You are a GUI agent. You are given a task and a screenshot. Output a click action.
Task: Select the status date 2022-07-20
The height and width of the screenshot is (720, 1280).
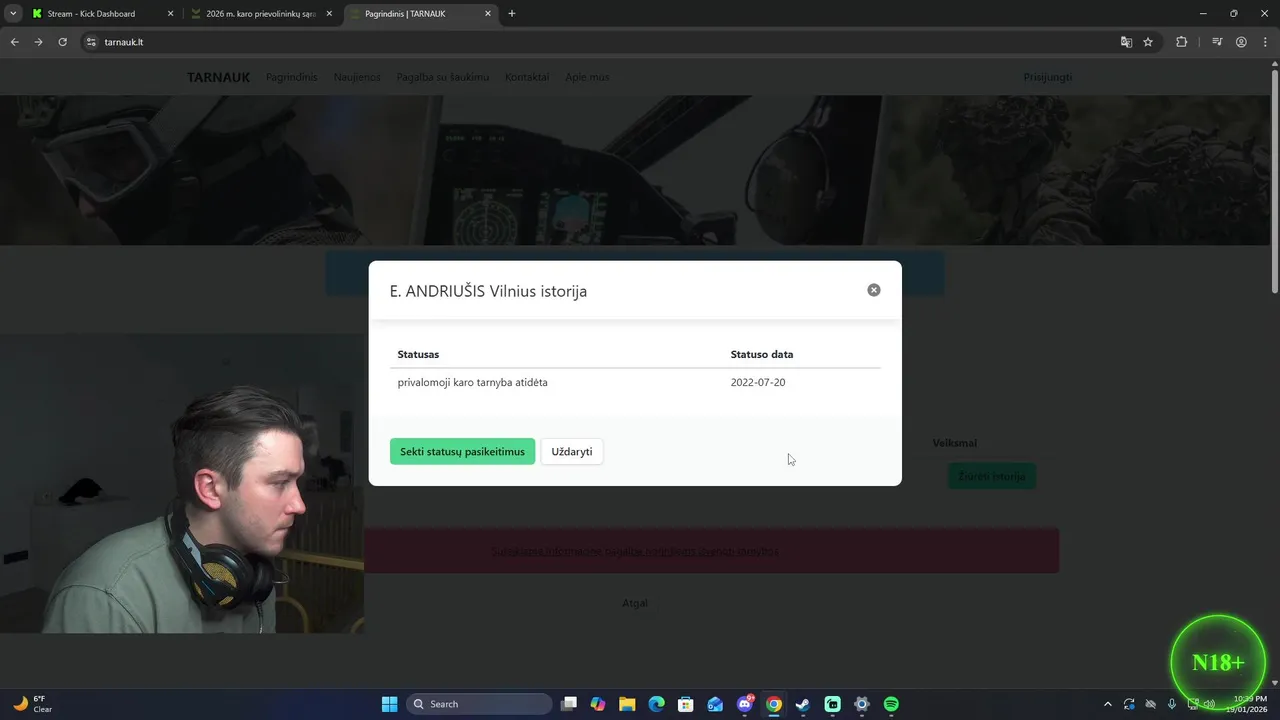point(758,383)
